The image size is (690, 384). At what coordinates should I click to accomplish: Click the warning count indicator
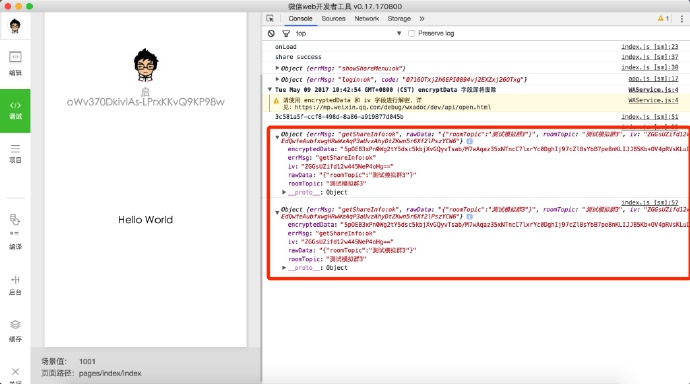pos(663,18)
